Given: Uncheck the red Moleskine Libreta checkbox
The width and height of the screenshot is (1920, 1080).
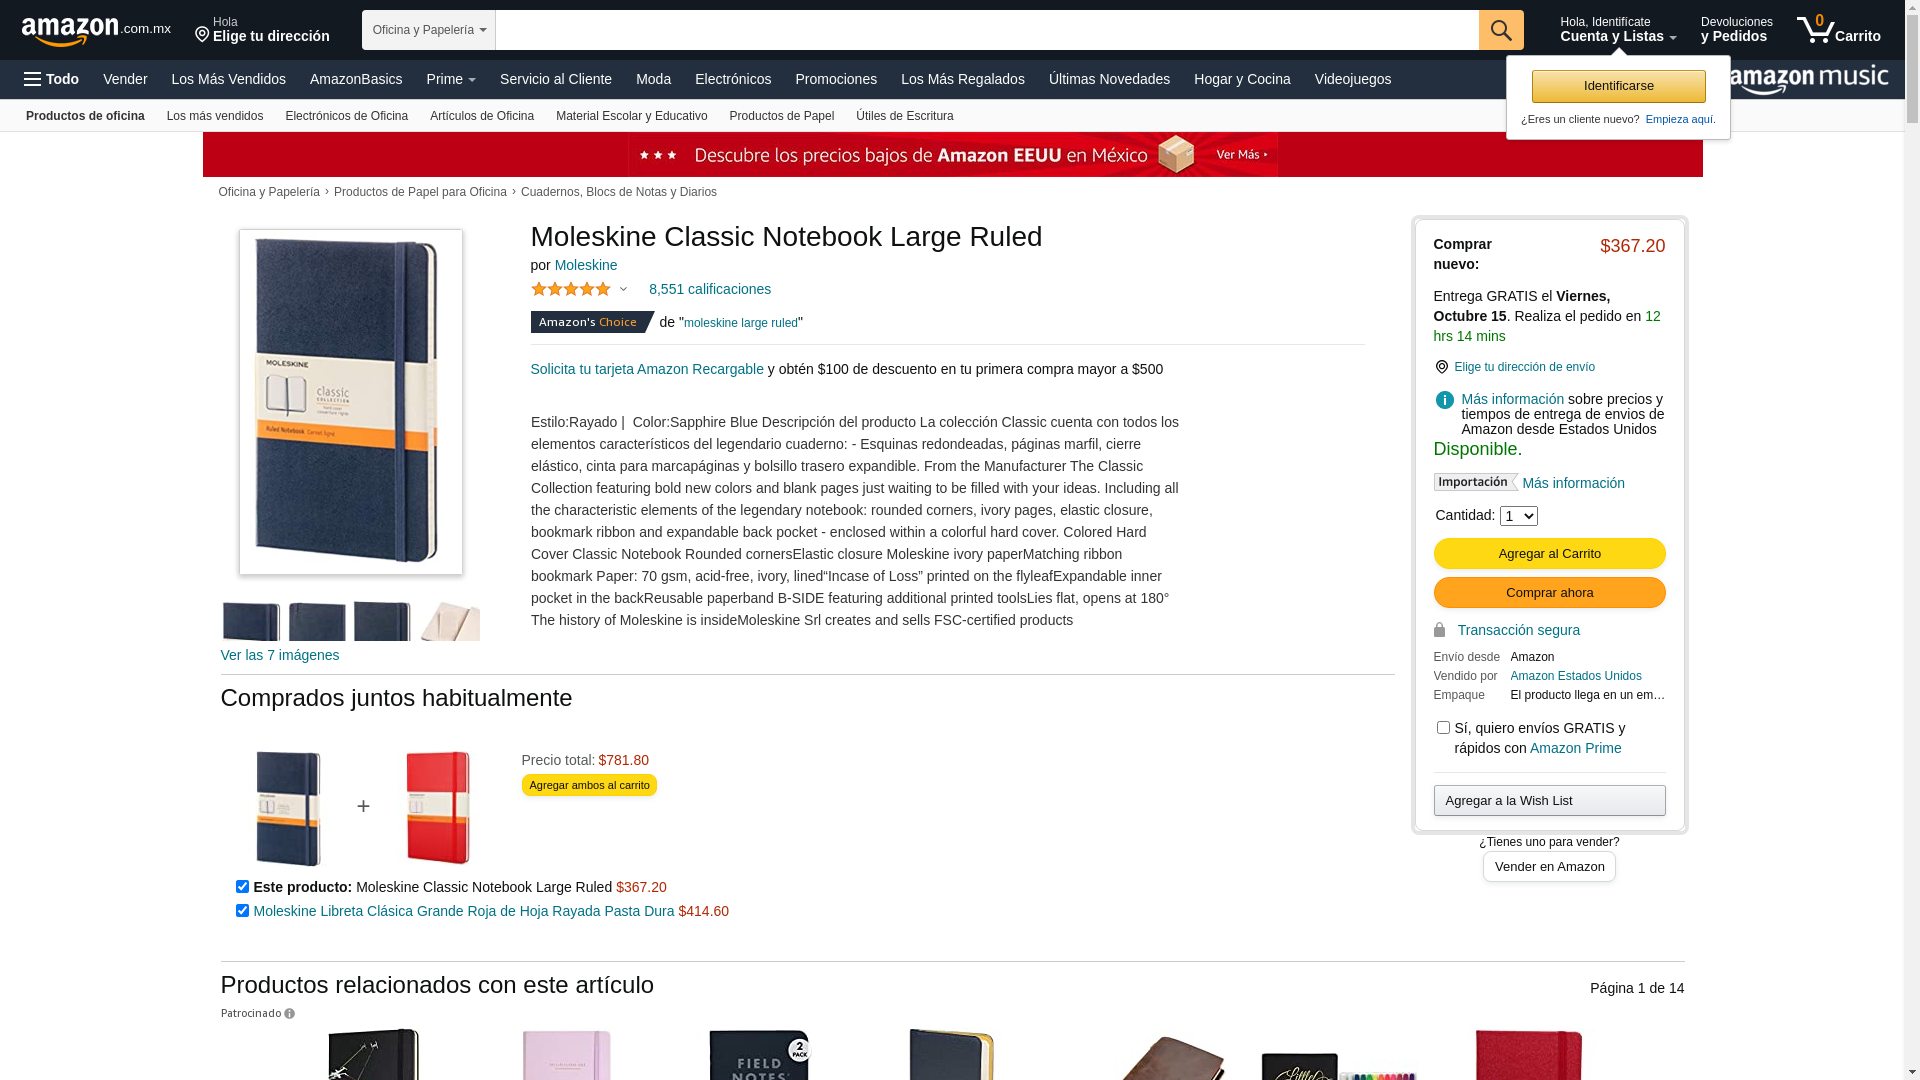Looking at the screenshot, I should 242,911.
